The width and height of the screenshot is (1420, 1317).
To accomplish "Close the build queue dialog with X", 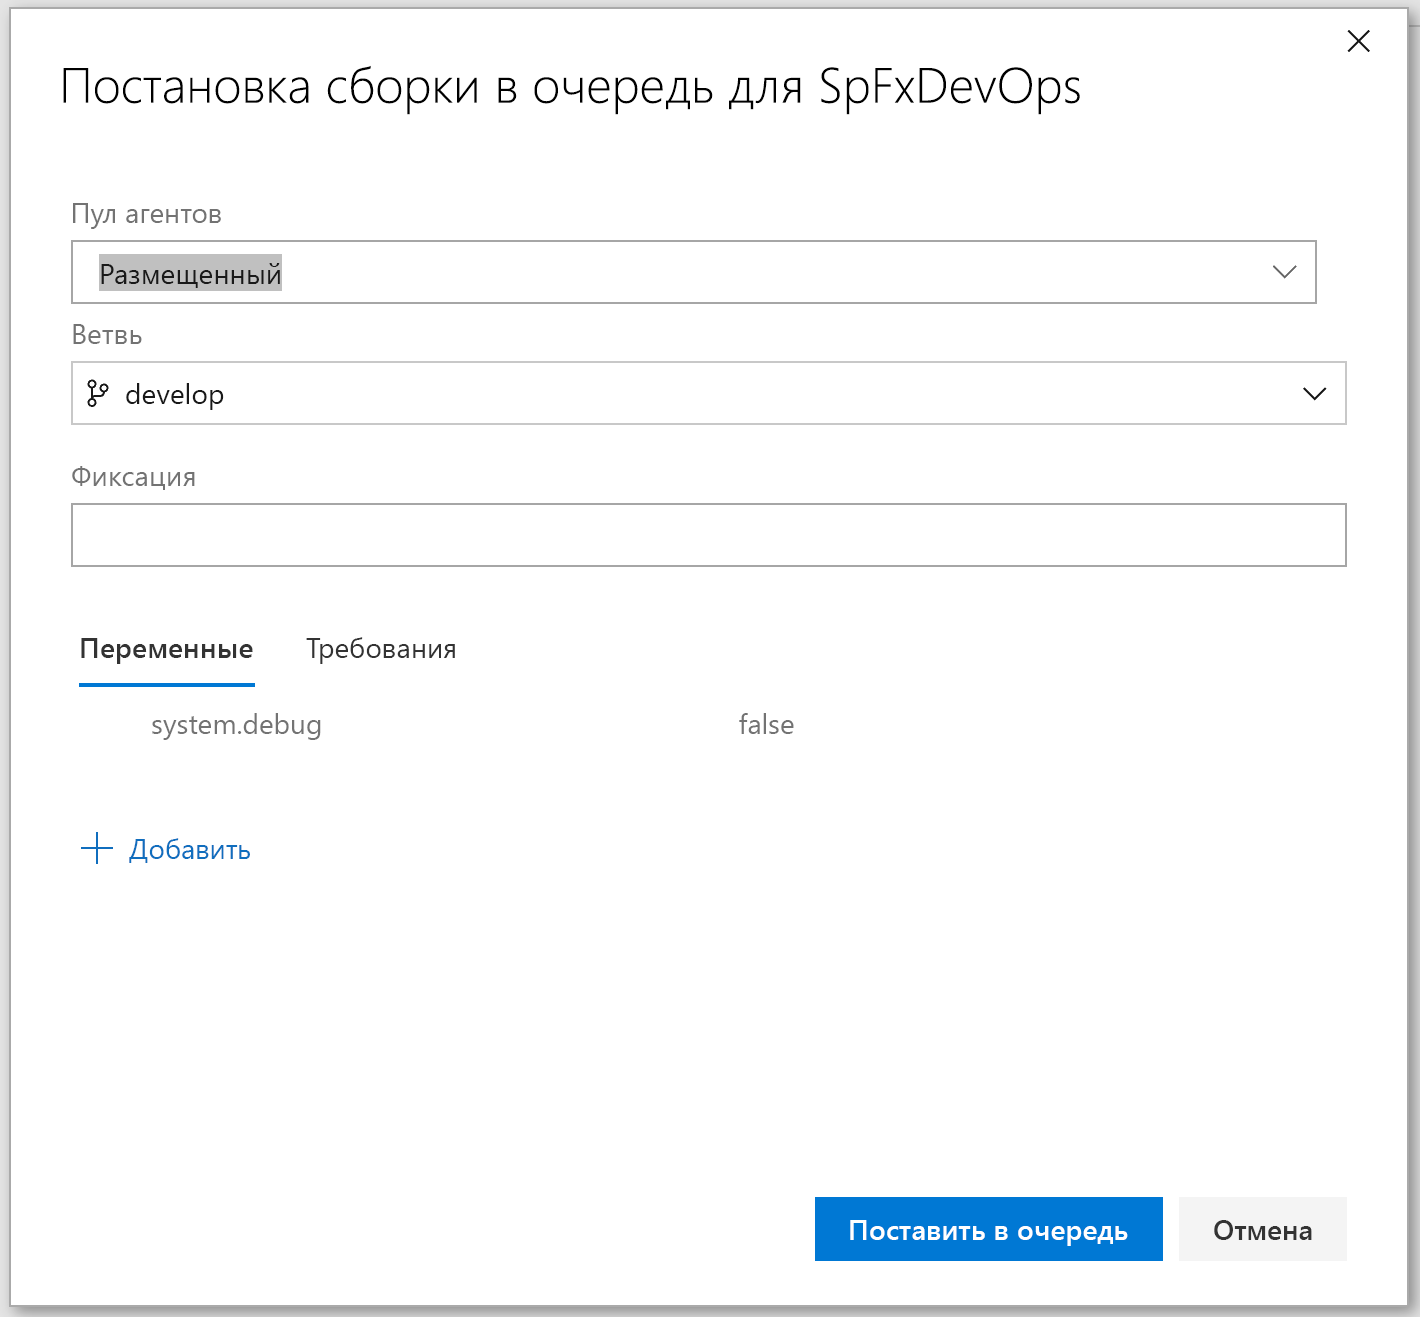I will point(1358,41).
